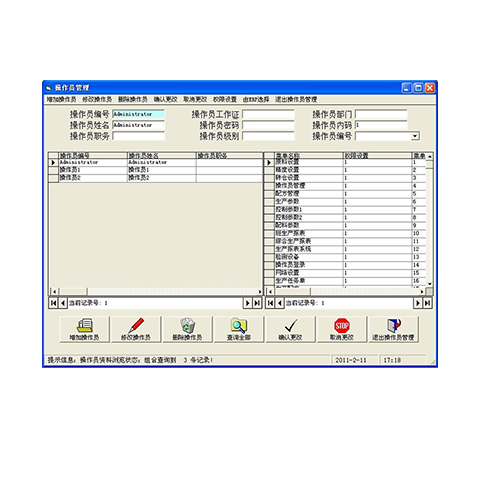Open the 增加操作员 menu item
Image resolution: width=480 pixels, height=480 pixels.
[61, 99]
